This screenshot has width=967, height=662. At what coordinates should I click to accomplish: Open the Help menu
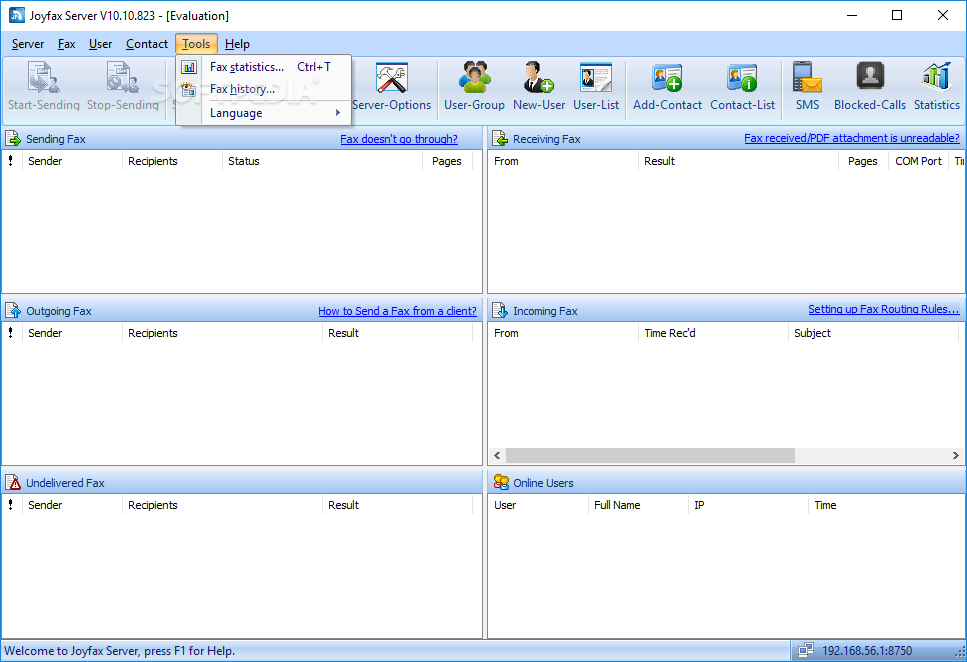click(237, 44)
